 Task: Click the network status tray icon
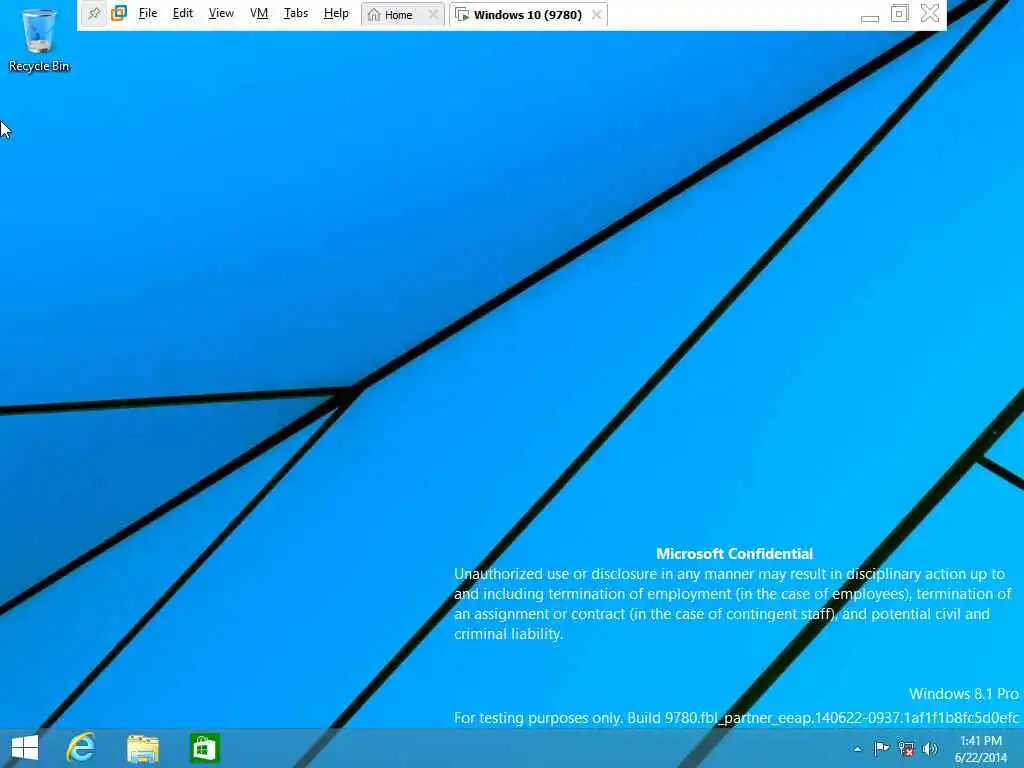pos(906,749)
